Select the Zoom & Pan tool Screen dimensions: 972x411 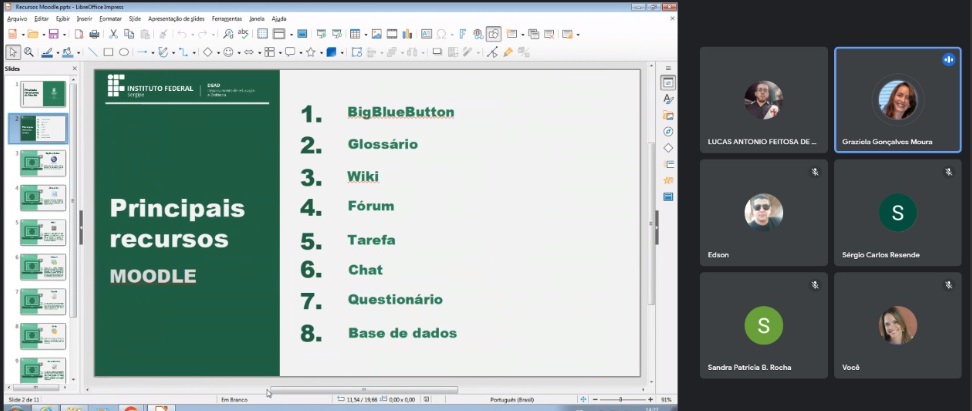[x=29, y=52]
